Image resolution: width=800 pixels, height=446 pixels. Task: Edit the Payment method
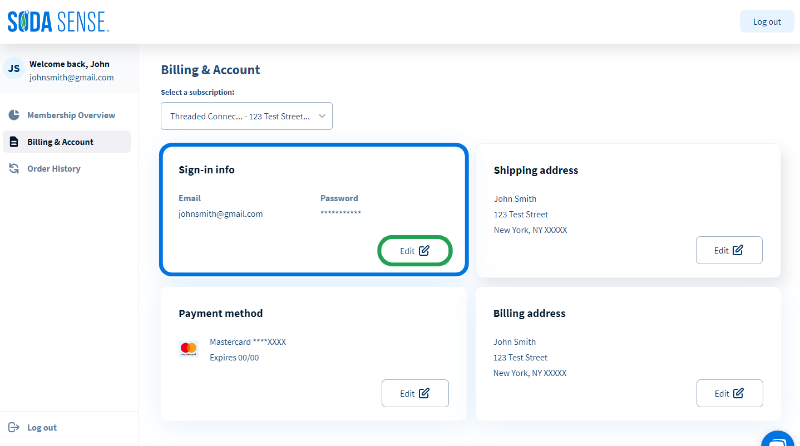pyautogui.click(x=415, y=393)
